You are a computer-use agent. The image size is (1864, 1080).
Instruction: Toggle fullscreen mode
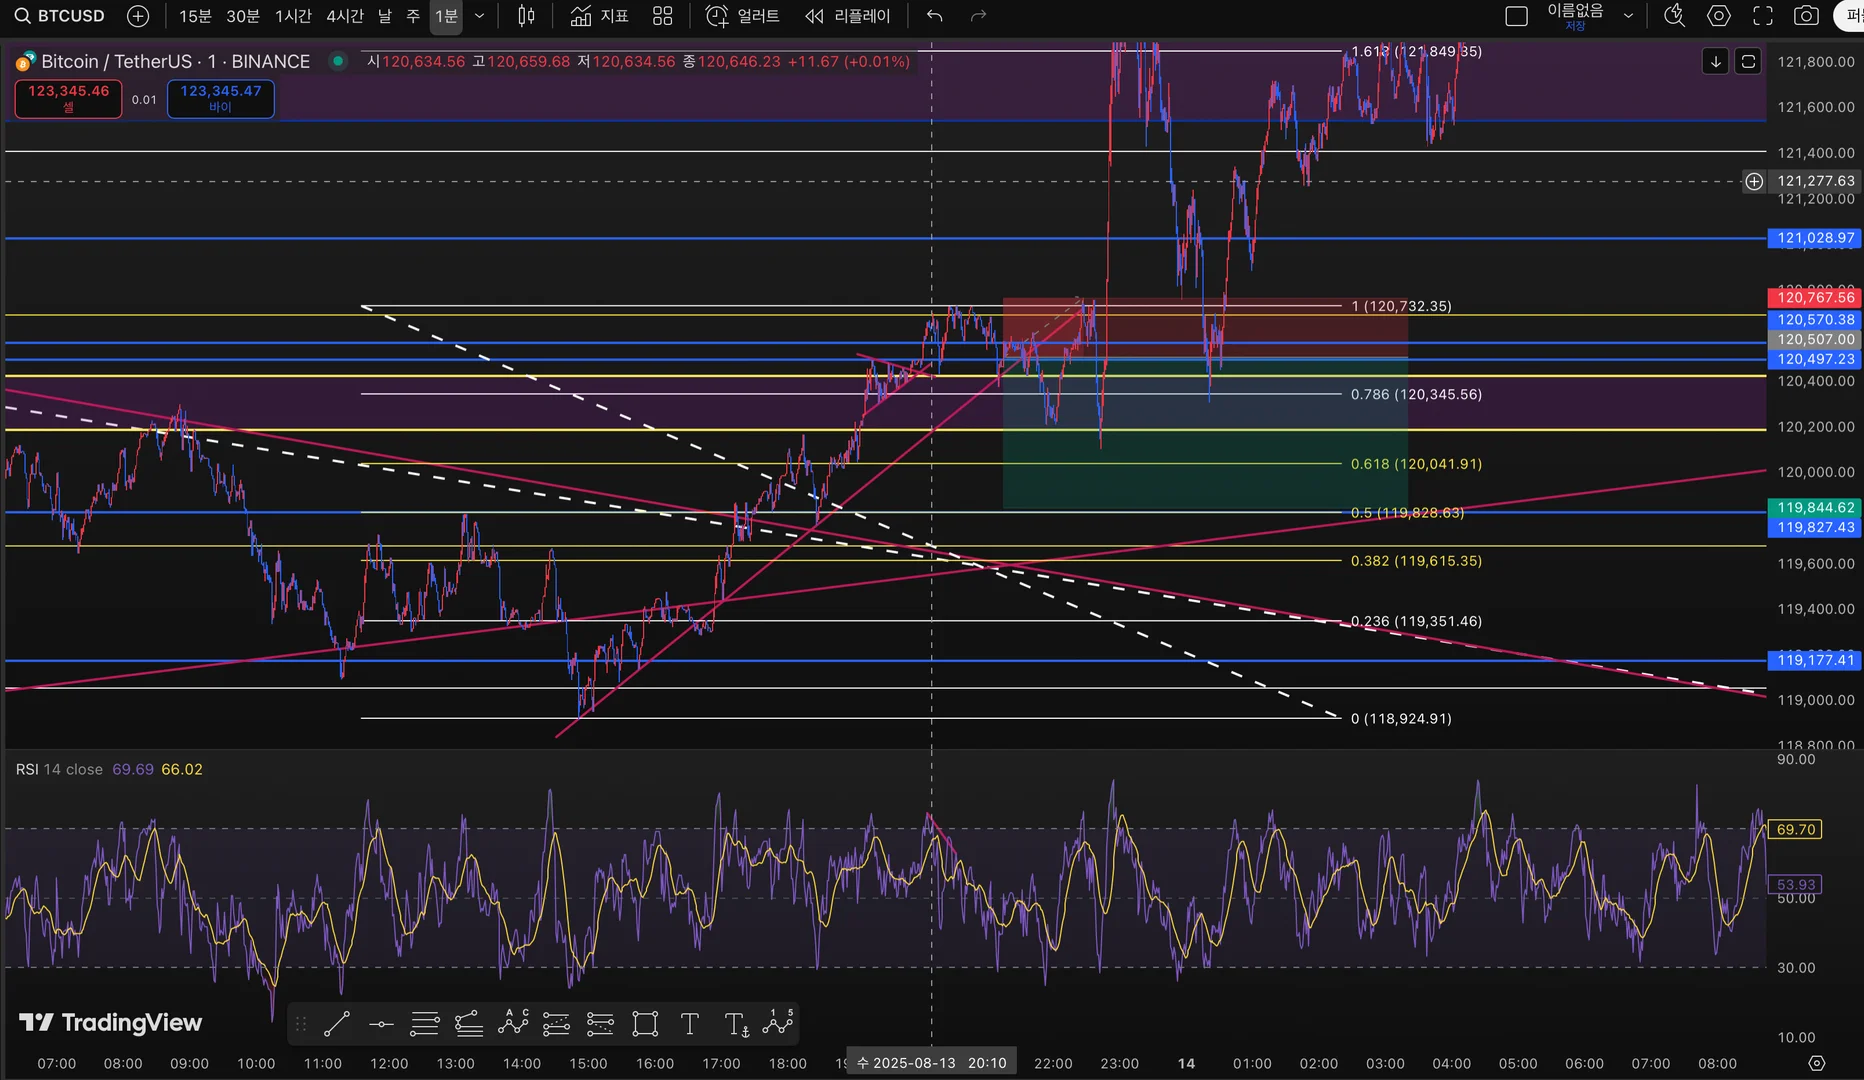point(1763,16)
